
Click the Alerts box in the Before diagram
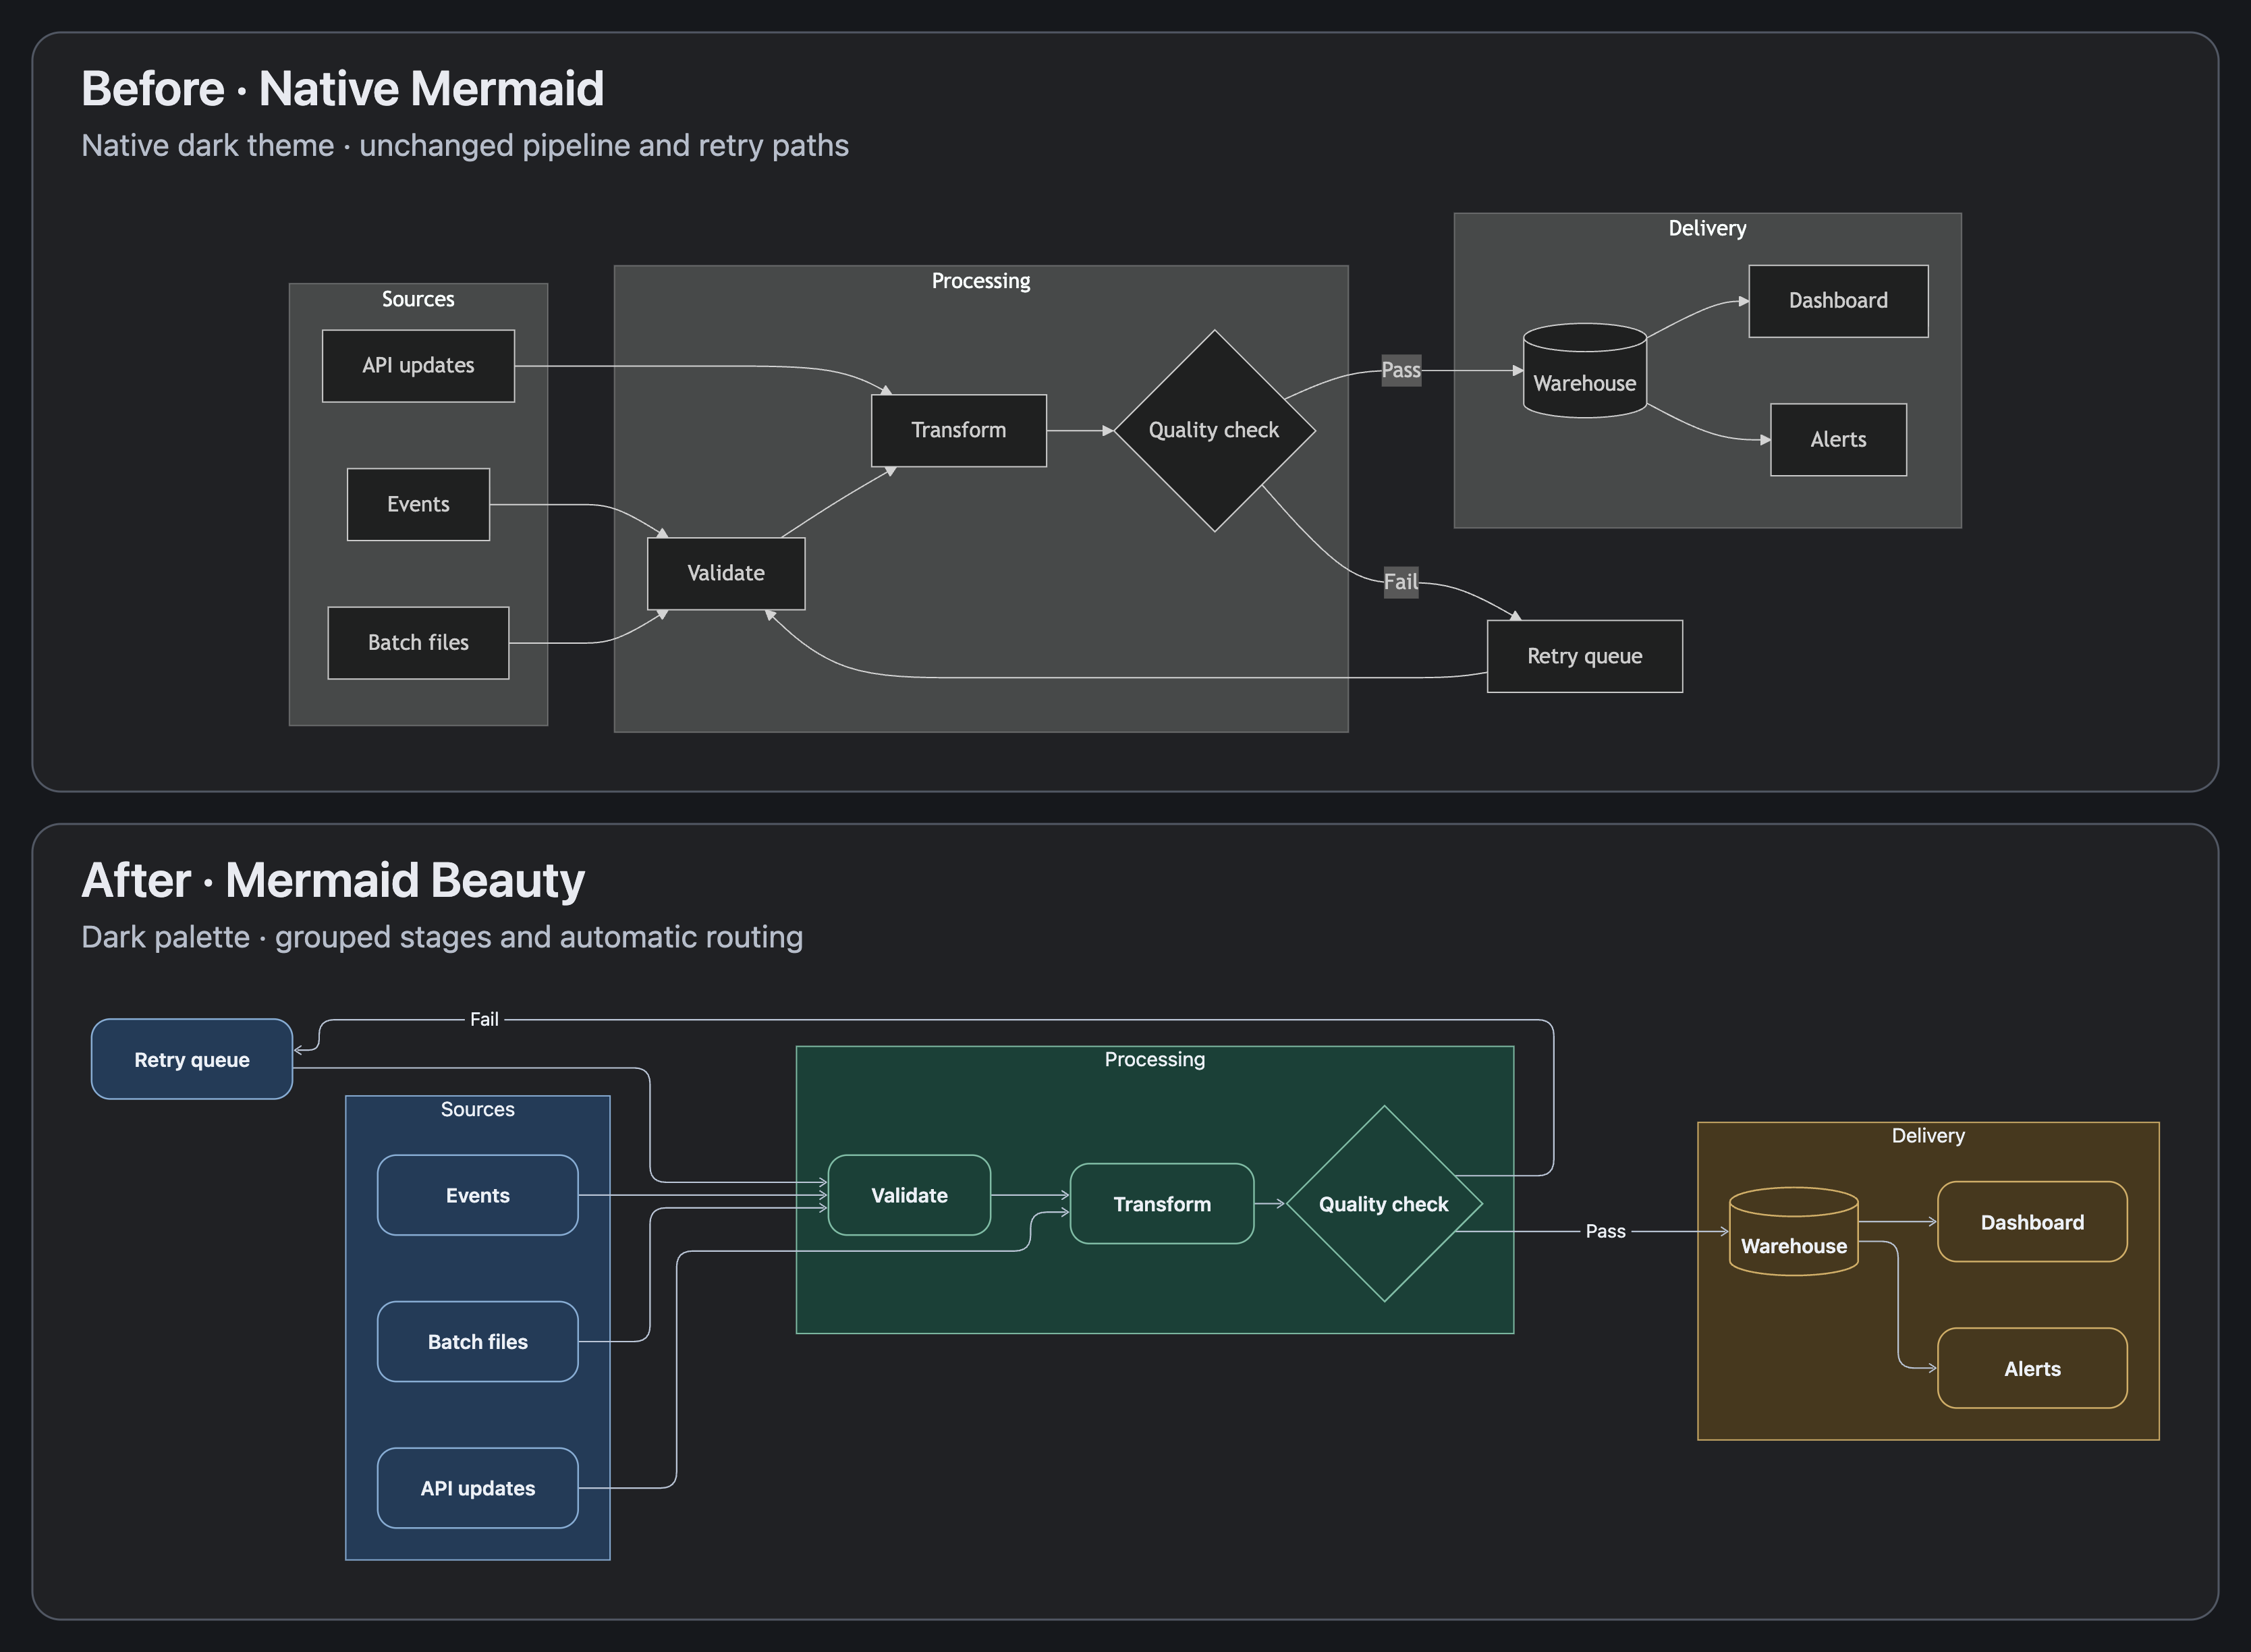[1838, 440]
